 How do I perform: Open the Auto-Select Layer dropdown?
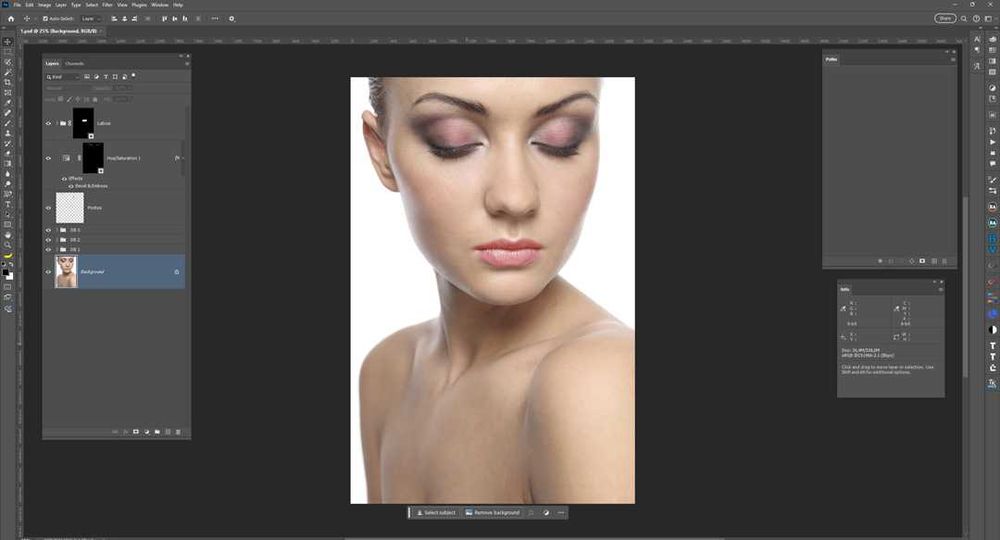(x=91, y=18)
